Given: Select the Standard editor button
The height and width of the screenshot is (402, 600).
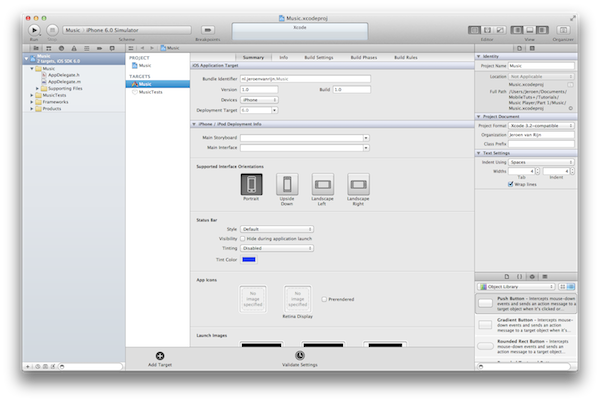Looking at the screenshot, I should (474, 30).
